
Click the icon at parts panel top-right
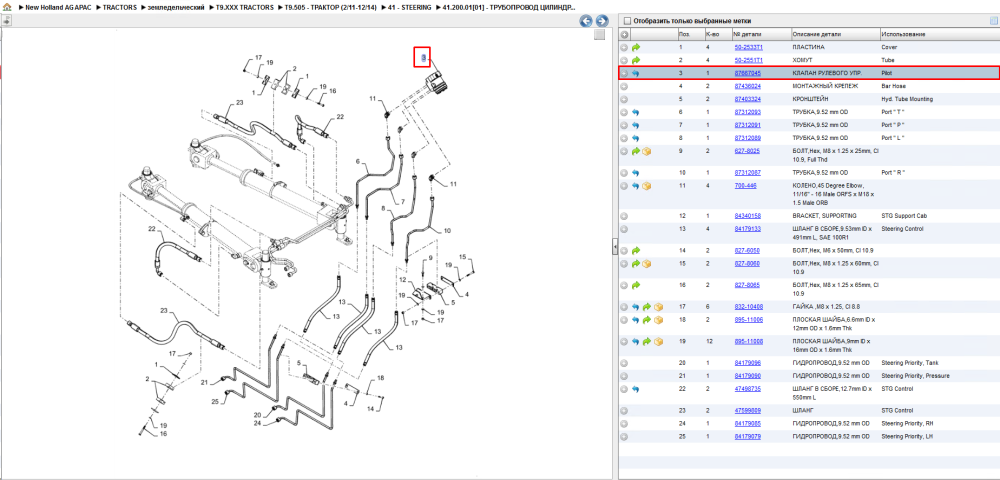coord(993,20)
